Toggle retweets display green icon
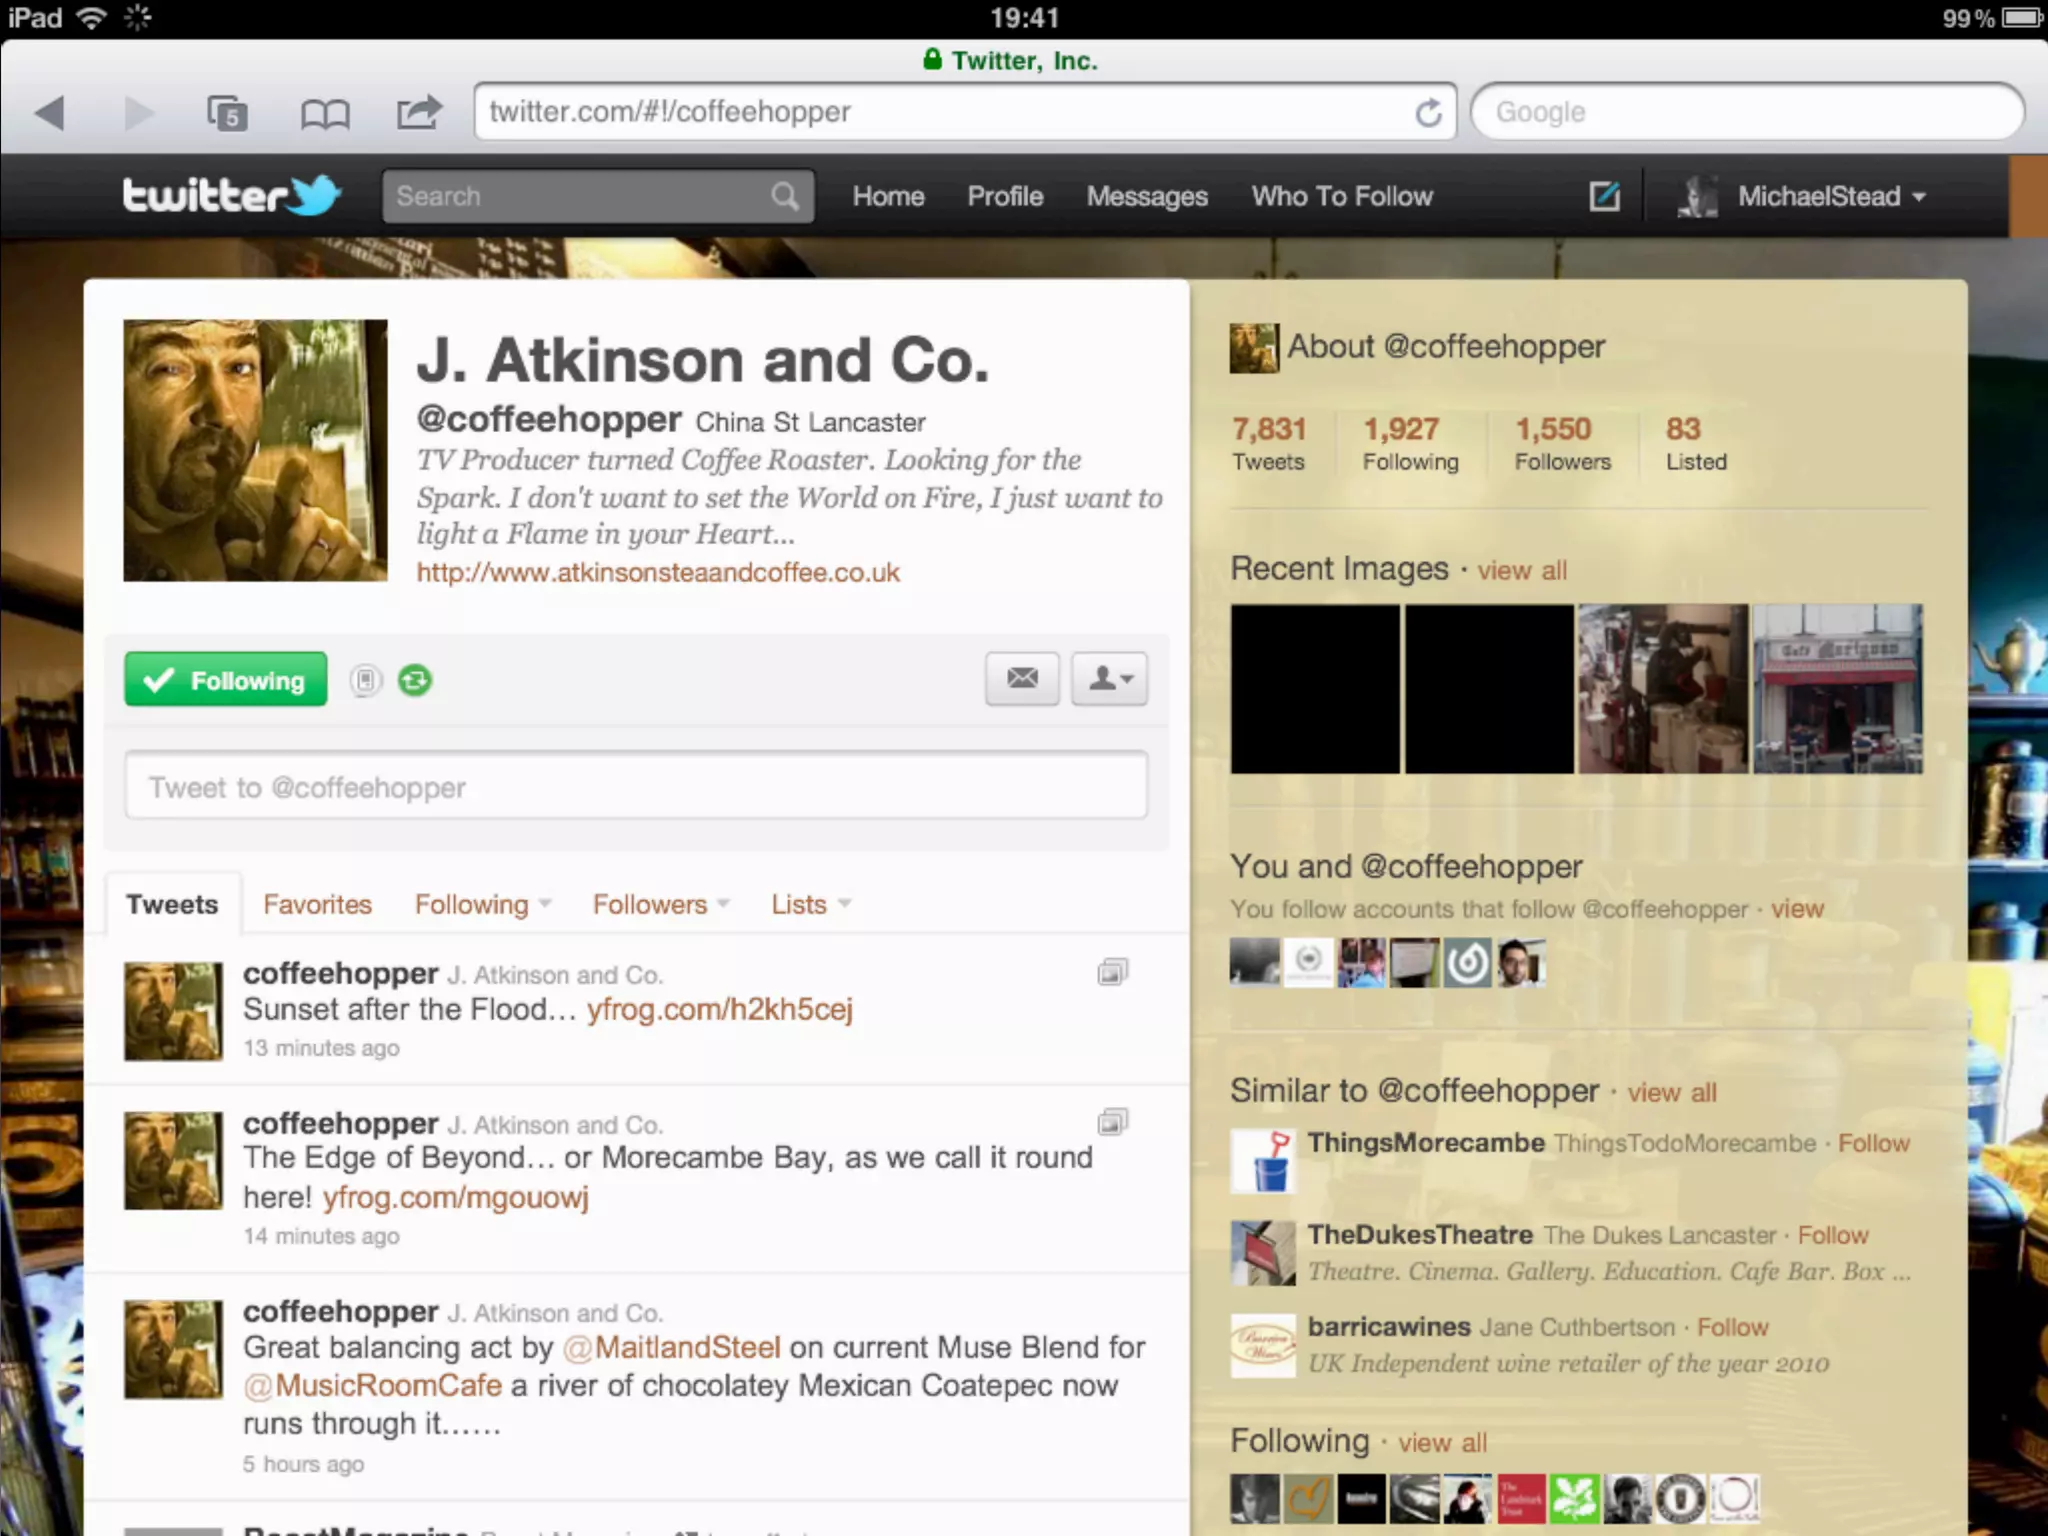The width and height of the screenshot is (2048, 1536). point(415,681)
